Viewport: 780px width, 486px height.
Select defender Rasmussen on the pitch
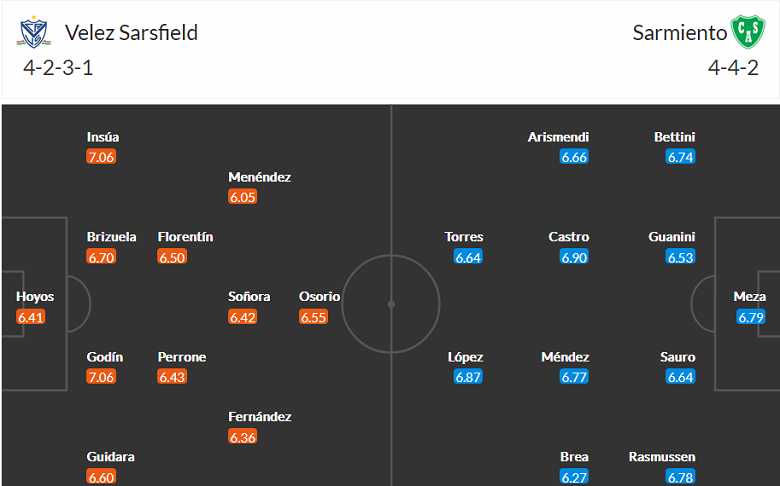pyautogui.click(x=662, y=457)
